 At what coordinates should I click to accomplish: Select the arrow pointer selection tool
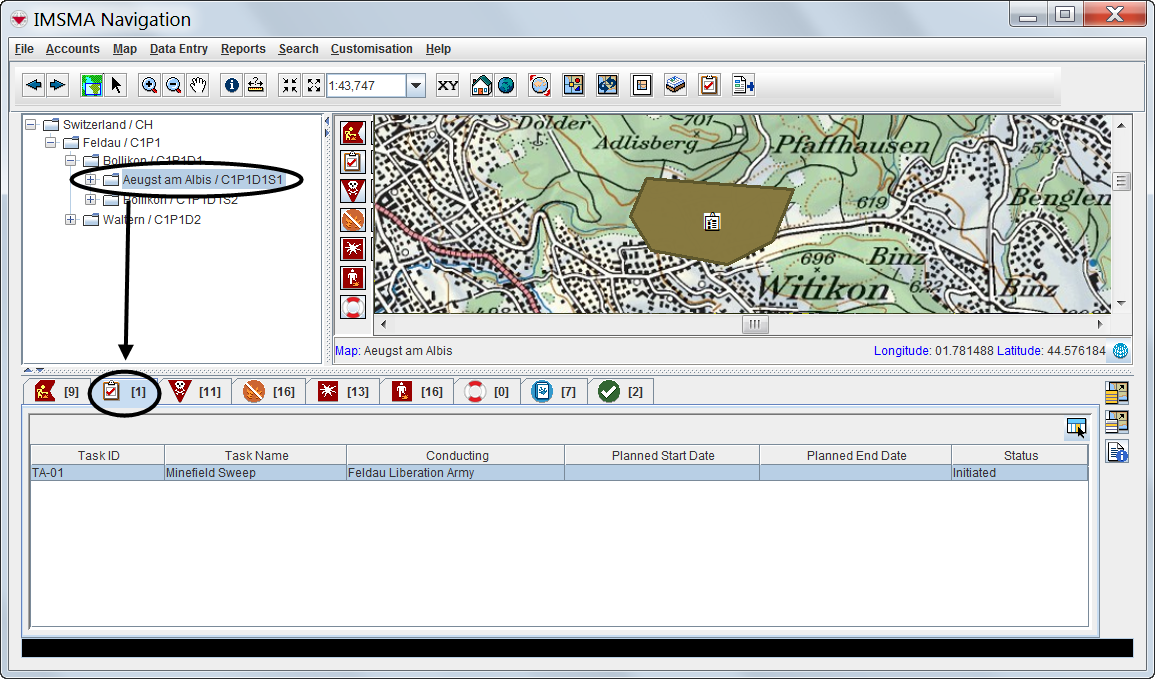(117, 86)
